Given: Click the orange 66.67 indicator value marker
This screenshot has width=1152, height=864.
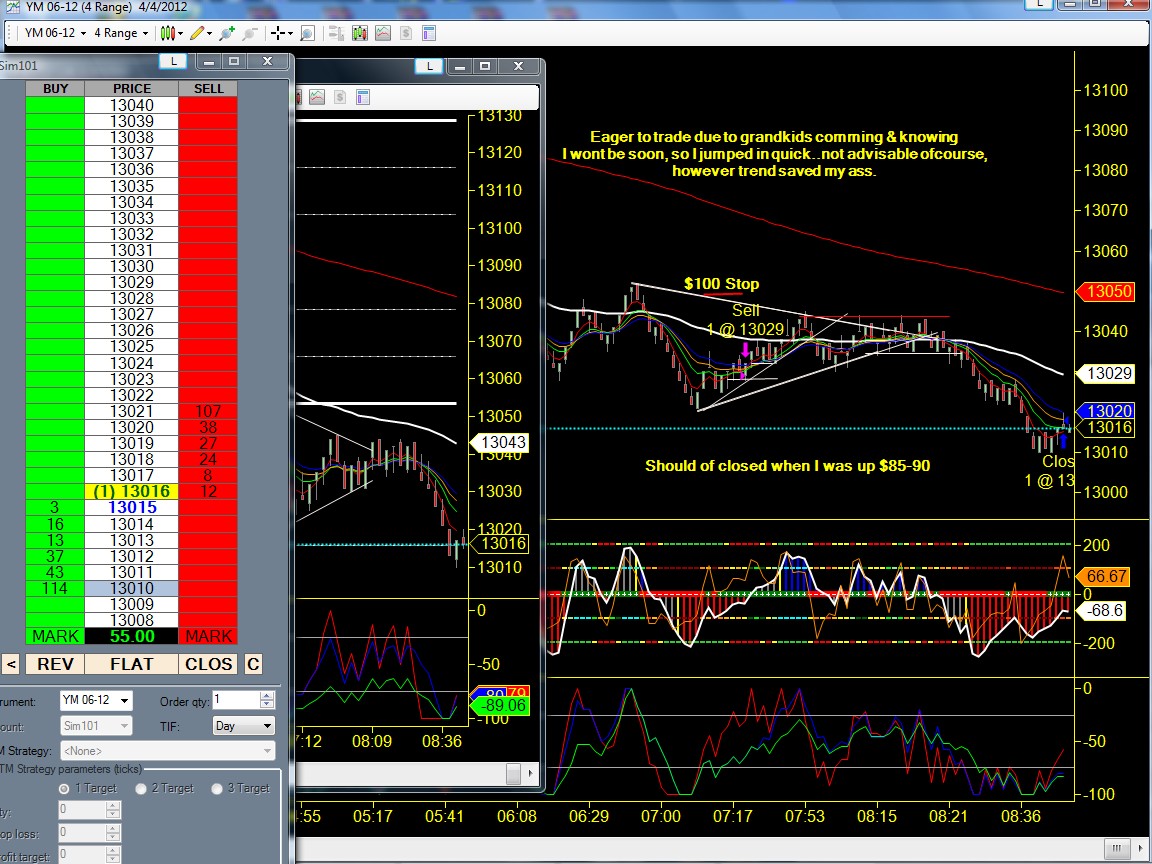Looking at the screenshot, I should tap(1102, 577).
